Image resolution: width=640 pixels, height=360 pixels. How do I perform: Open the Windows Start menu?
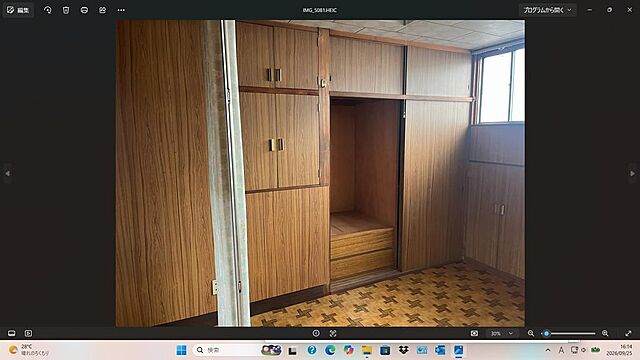pos(181,350)
